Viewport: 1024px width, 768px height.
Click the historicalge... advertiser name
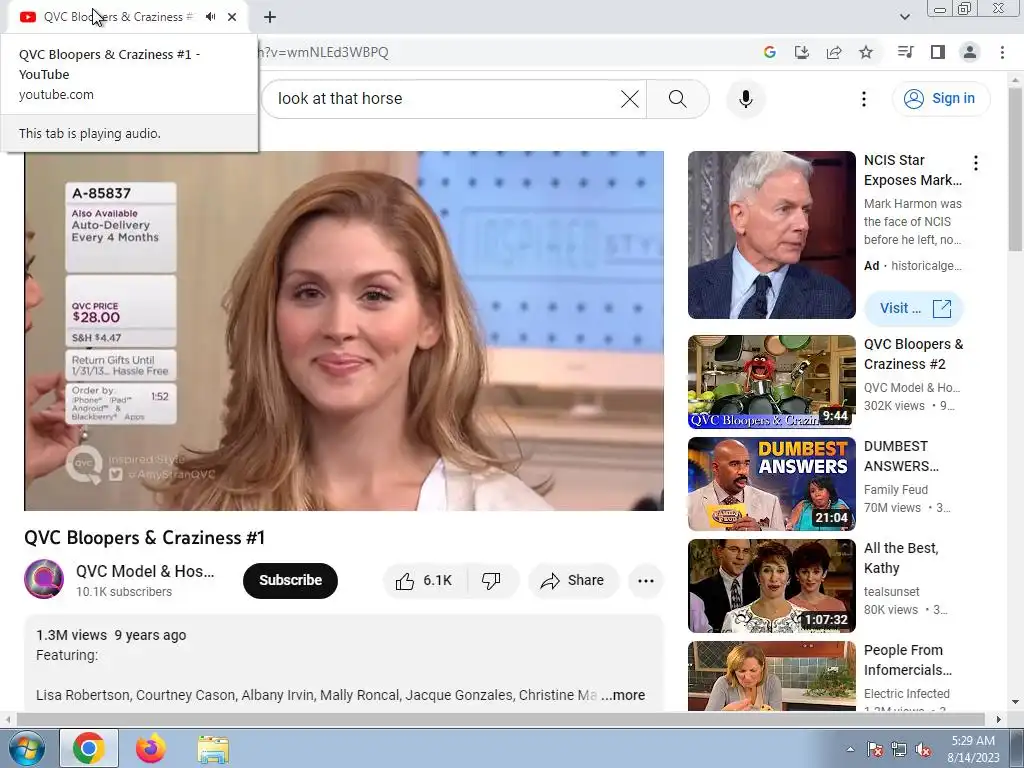[926, 266]
